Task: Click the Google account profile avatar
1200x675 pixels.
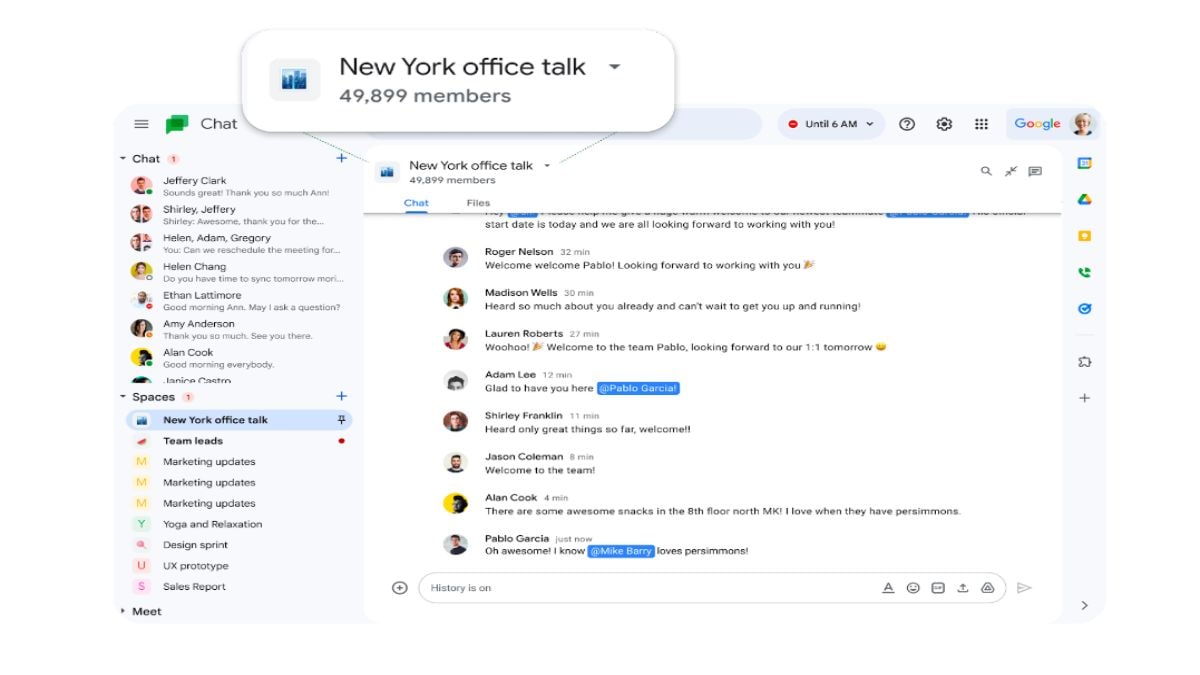Action: 1083,124
